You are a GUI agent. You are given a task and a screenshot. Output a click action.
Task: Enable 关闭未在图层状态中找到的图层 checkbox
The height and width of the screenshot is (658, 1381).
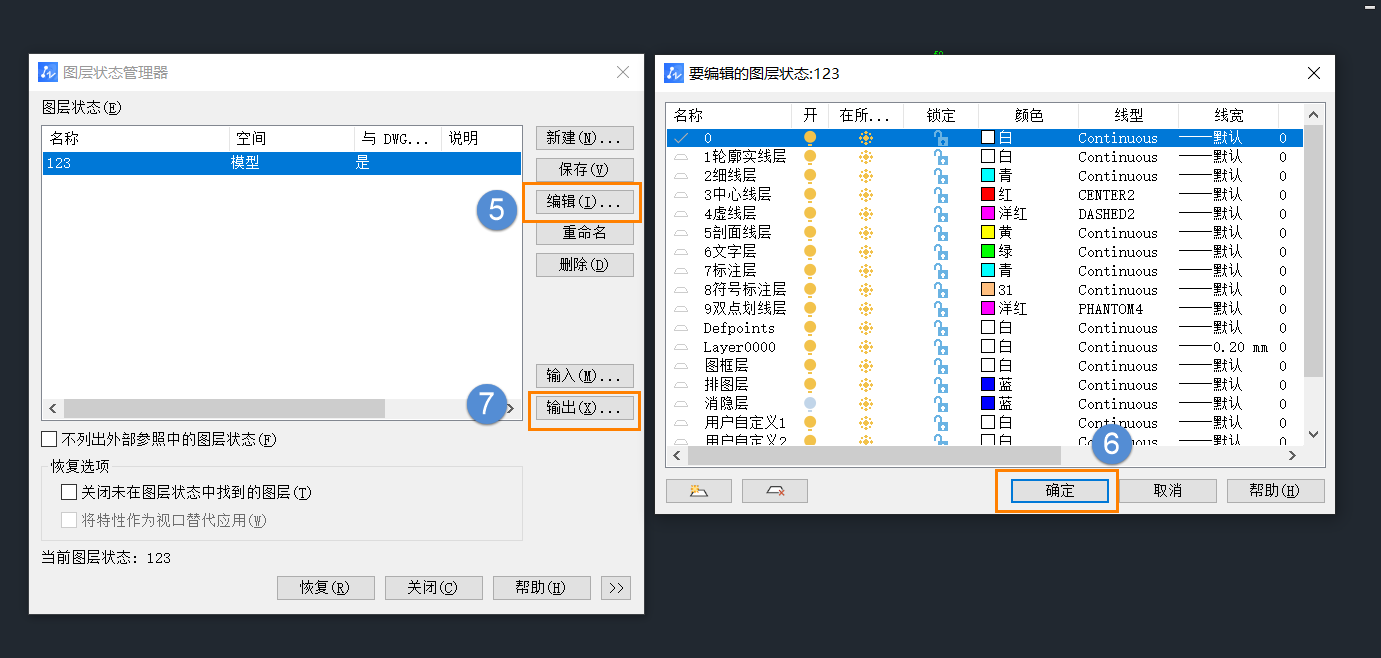69,492
